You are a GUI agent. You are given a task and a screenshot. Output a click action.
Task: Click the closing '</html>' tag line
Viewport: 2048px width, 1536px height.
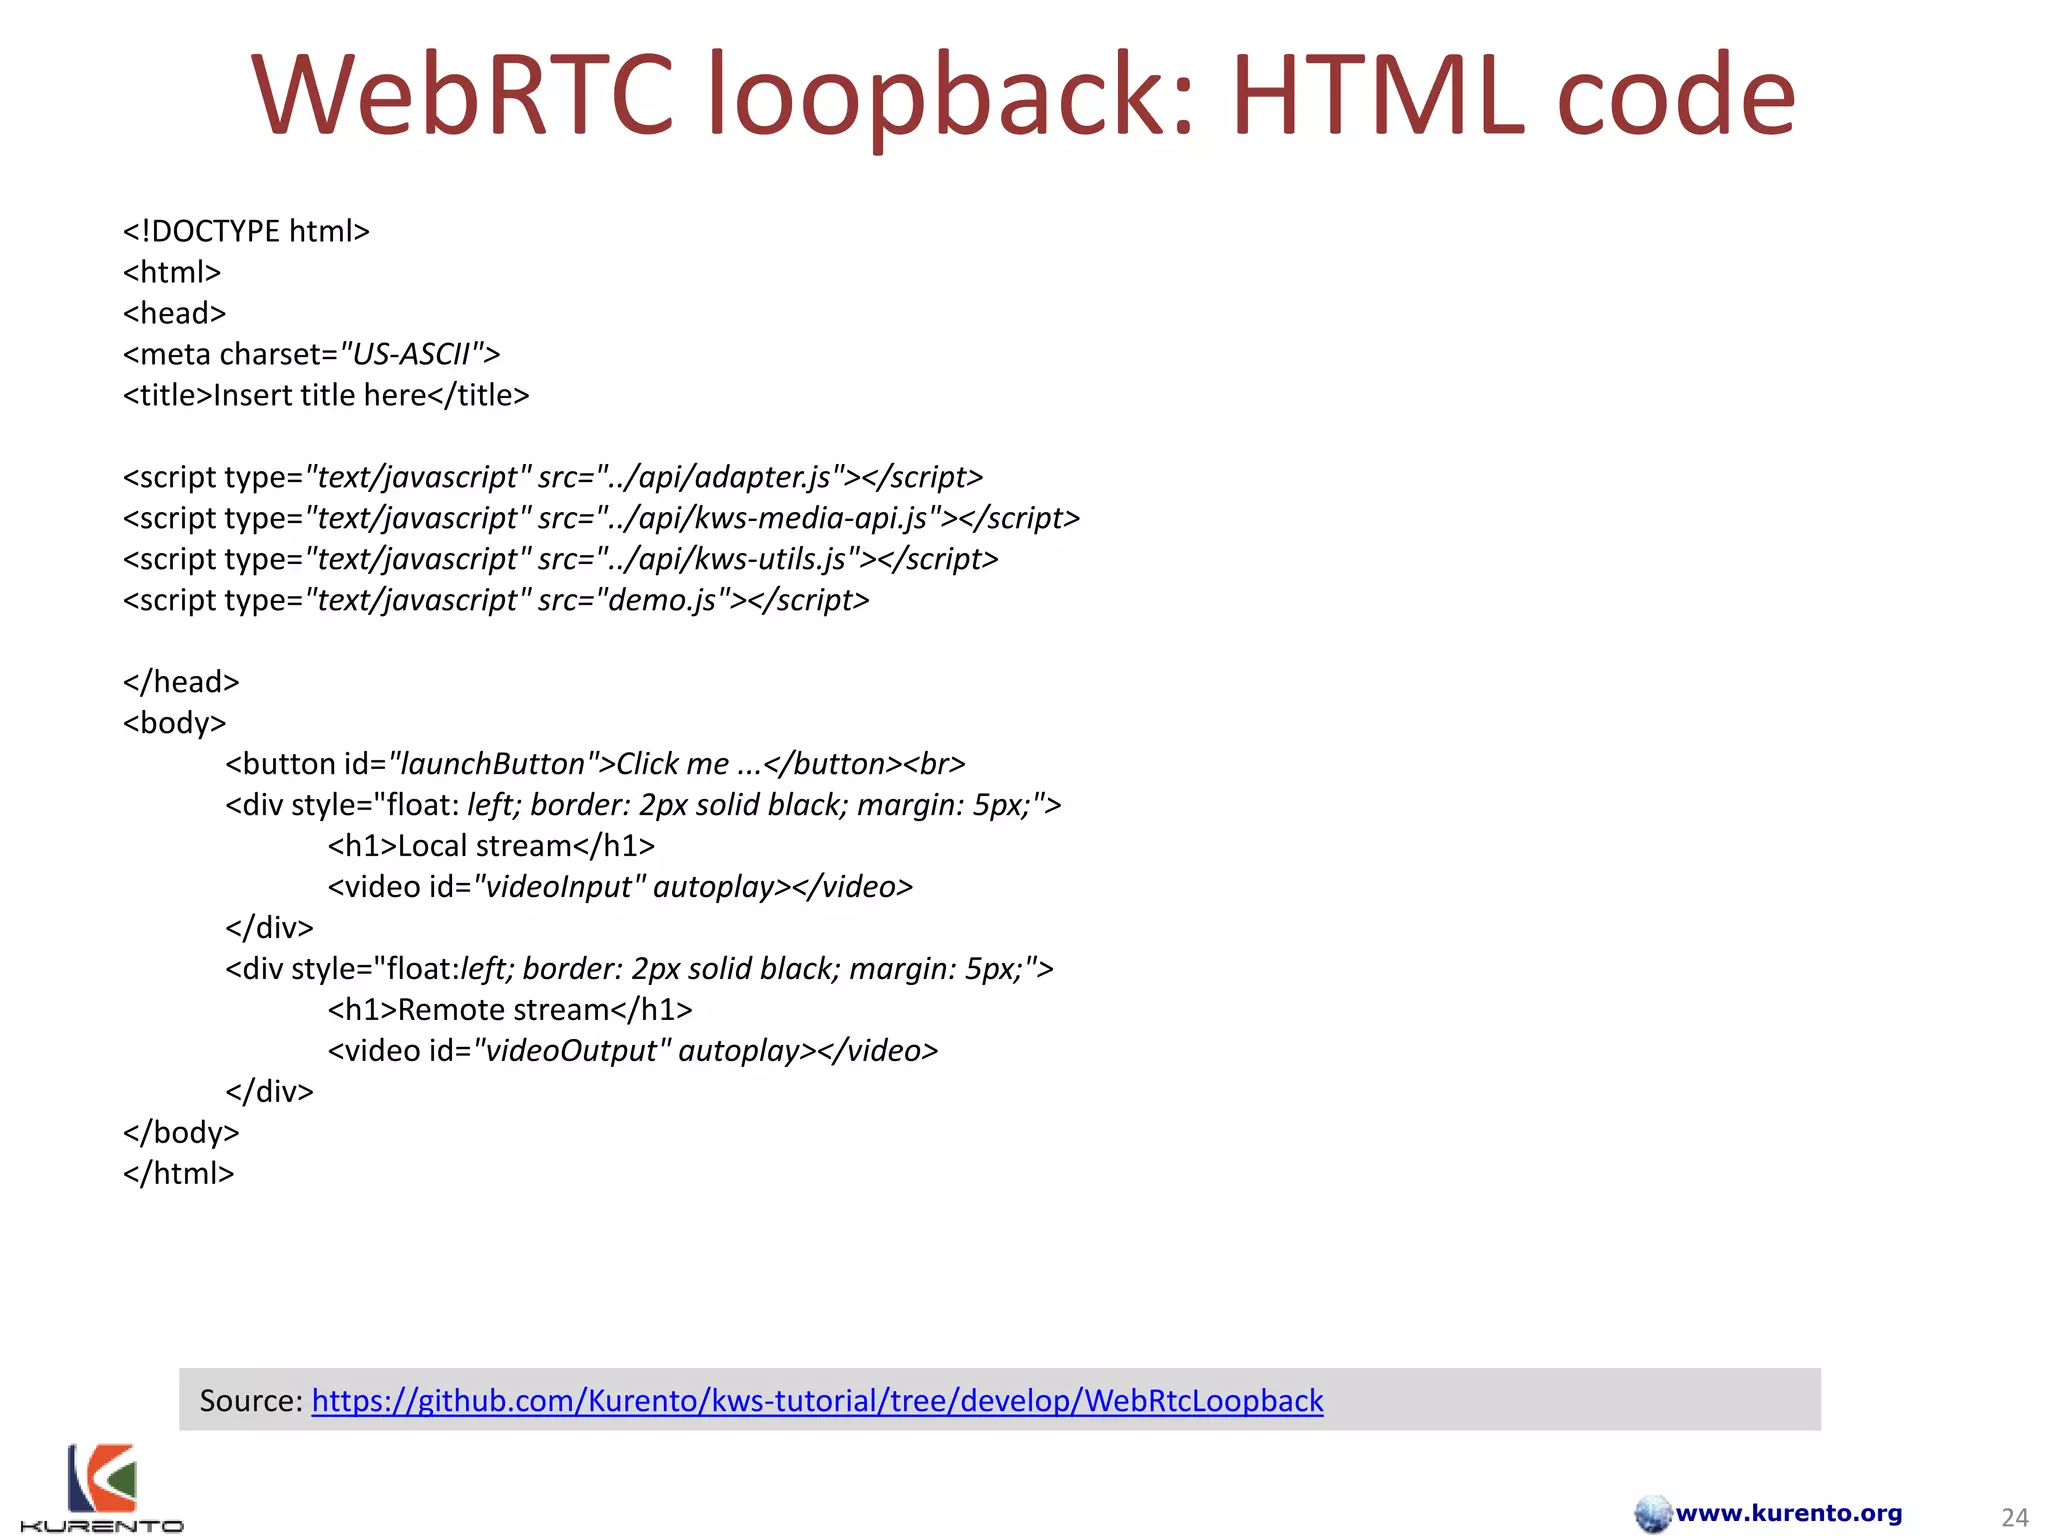click(178, 1173)
